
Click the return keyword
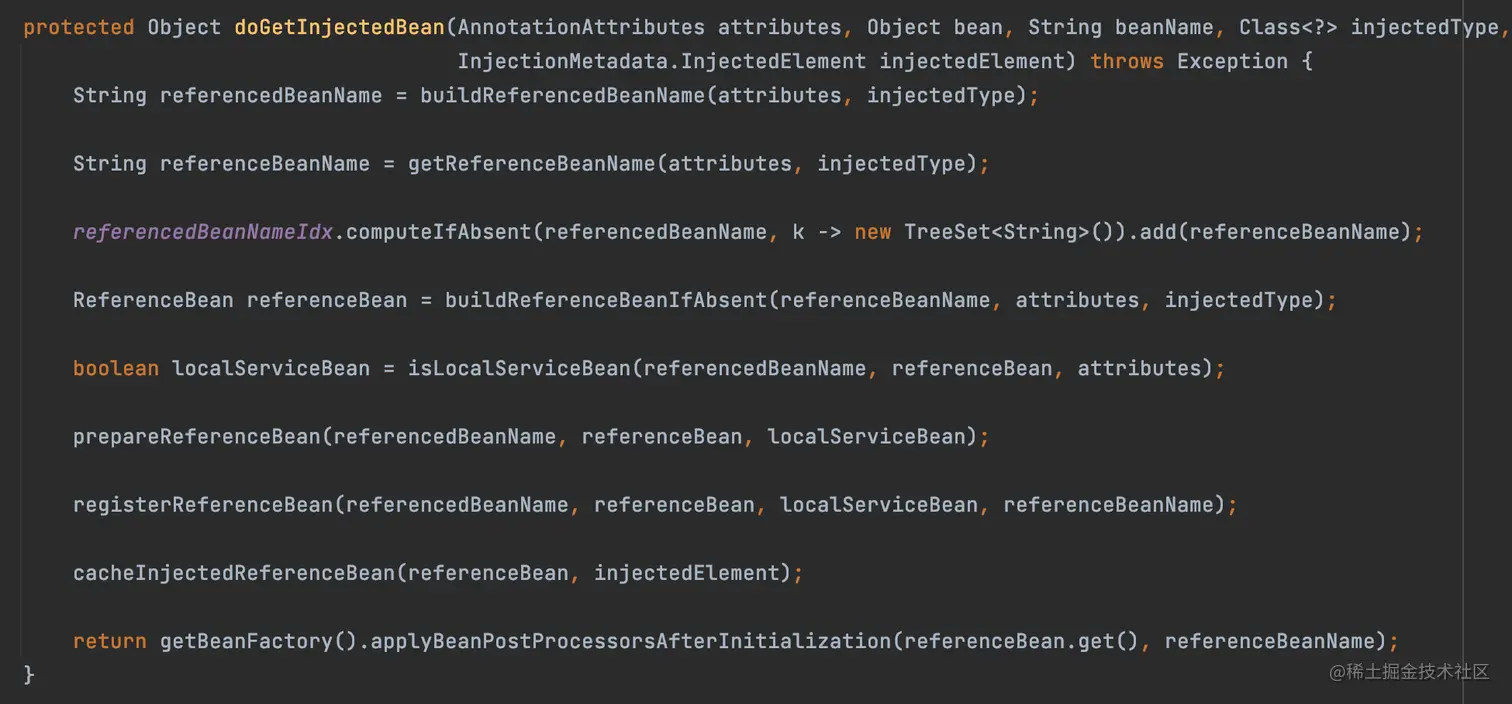pyautogui.click(x=110, y=641)
